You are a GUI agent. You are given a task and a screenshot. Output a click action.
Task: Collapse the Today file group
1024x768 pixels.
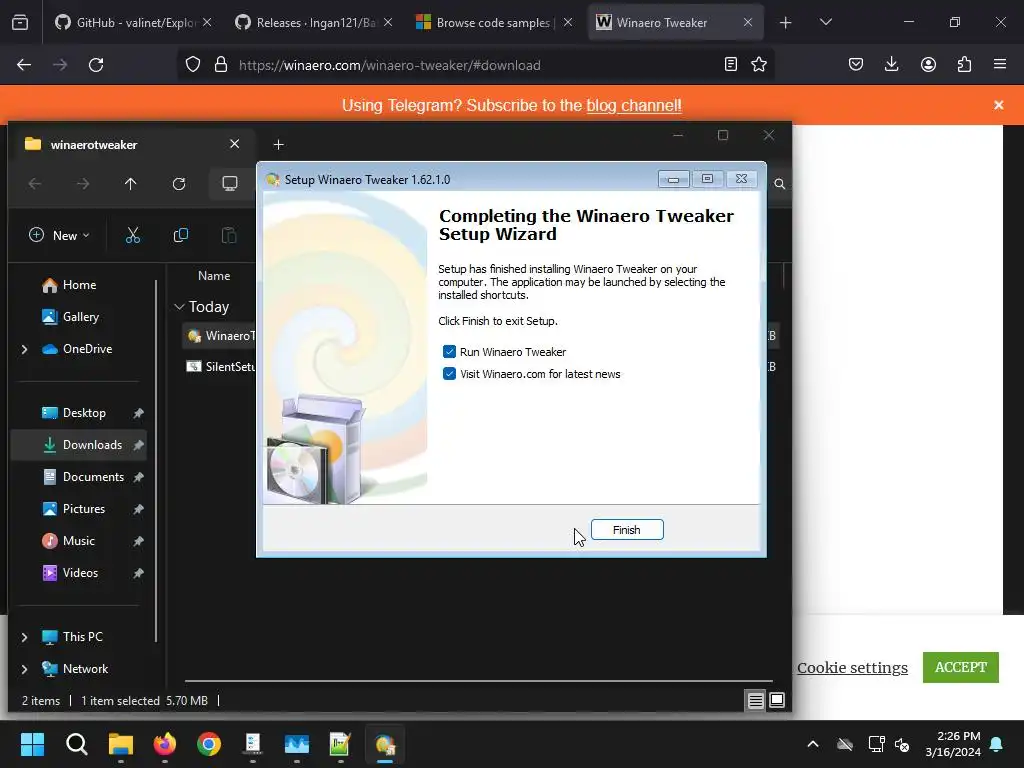click(x=180, y=307)
